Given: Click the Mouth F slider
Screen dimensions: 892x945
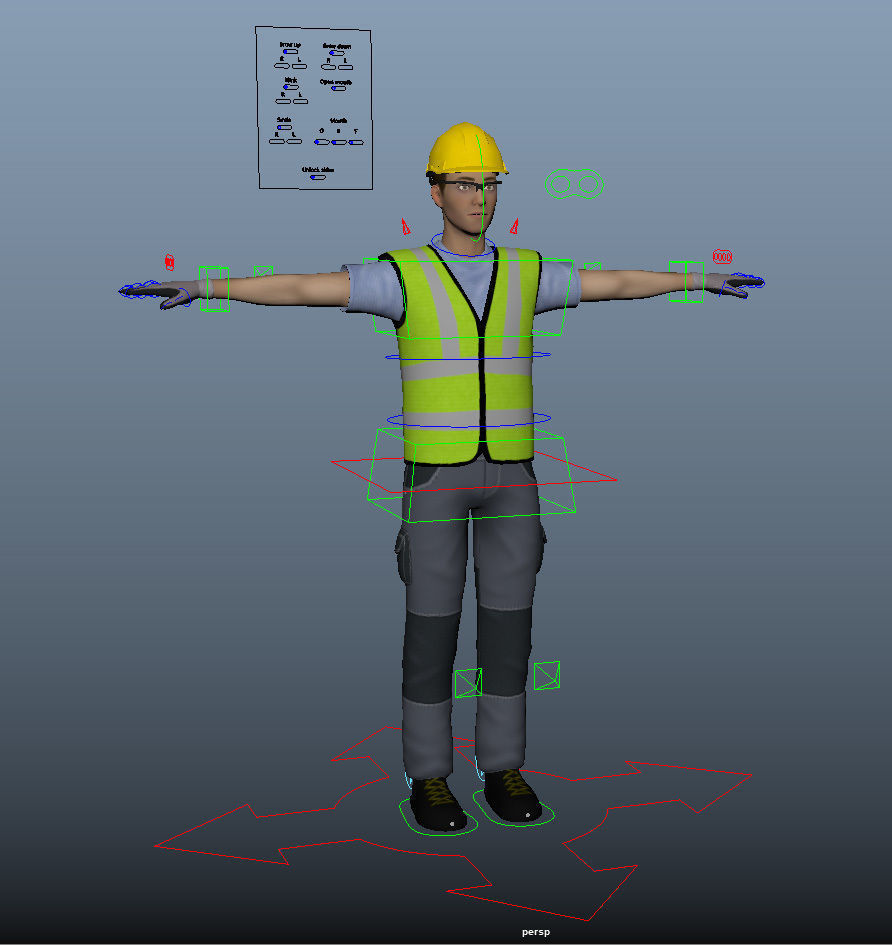Looking at the screenshot, I should (x=356, y=142).
